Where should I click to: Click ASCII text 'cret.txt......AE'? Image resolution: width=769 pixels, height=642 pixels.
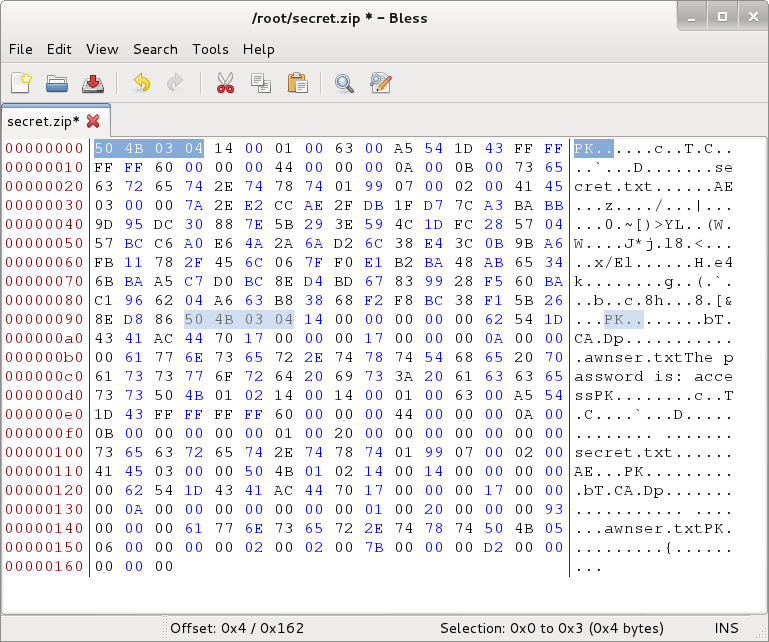point(653,186)
